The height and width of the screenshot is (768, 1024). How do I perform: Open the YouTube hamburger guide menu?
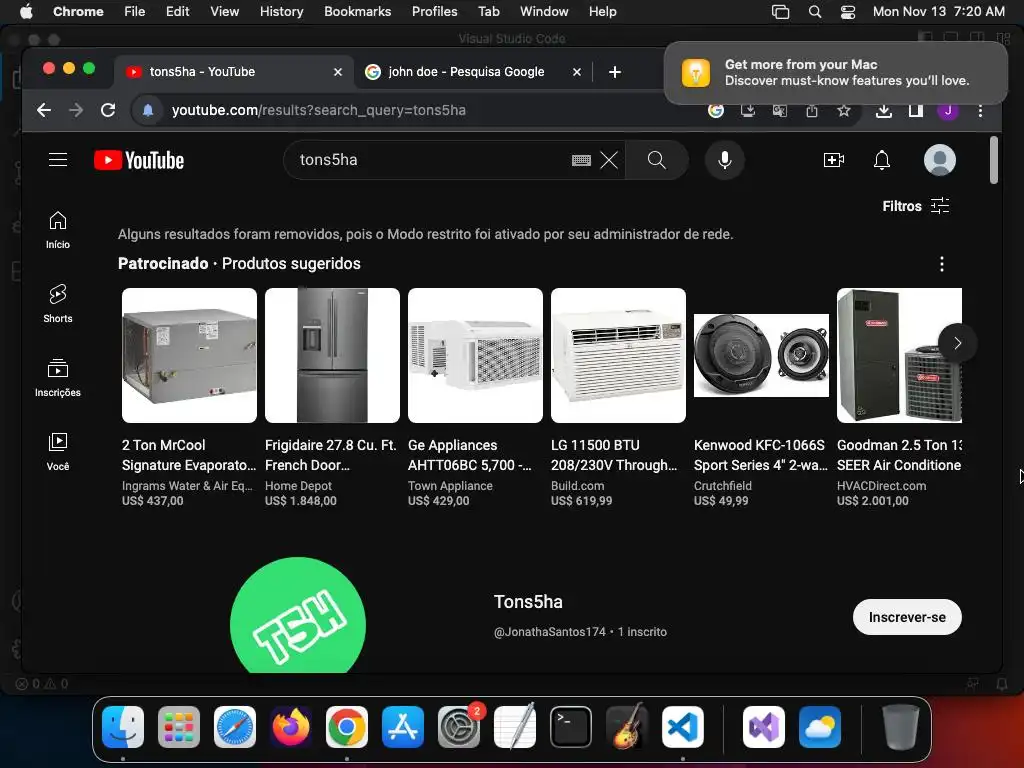point(58,160)
